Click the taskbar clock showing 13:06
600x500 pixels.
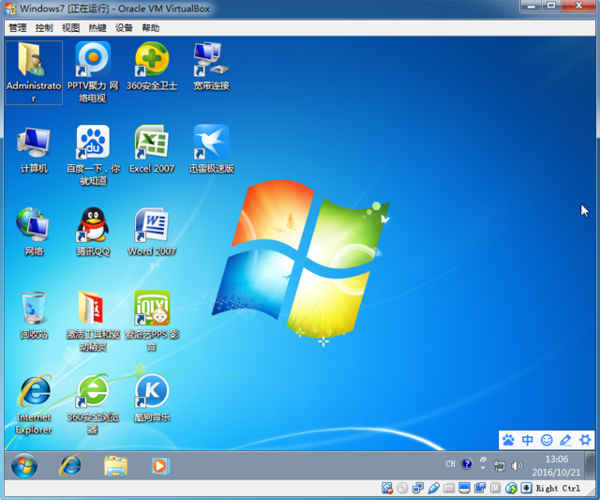(555, 465)
